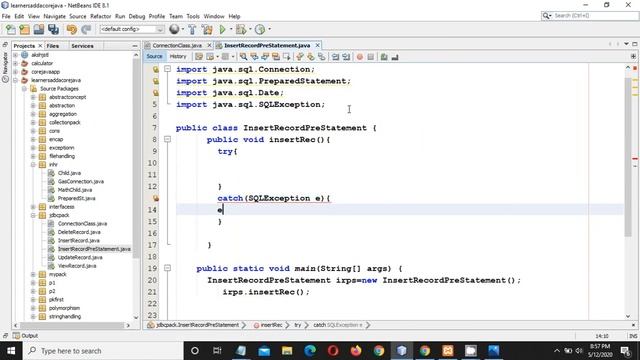
Task: Collapse the main method code fold
Action: [x=167, y=268]
